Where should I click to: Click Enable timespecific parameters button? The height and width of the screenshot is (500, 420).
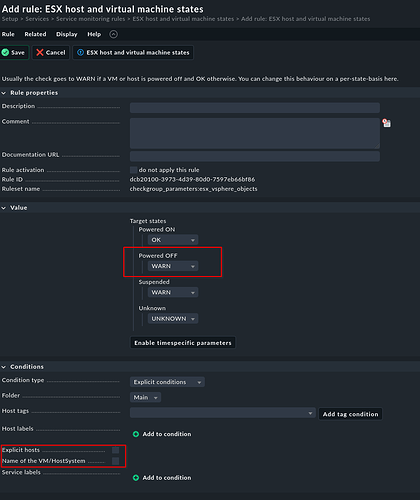point(183,343)
